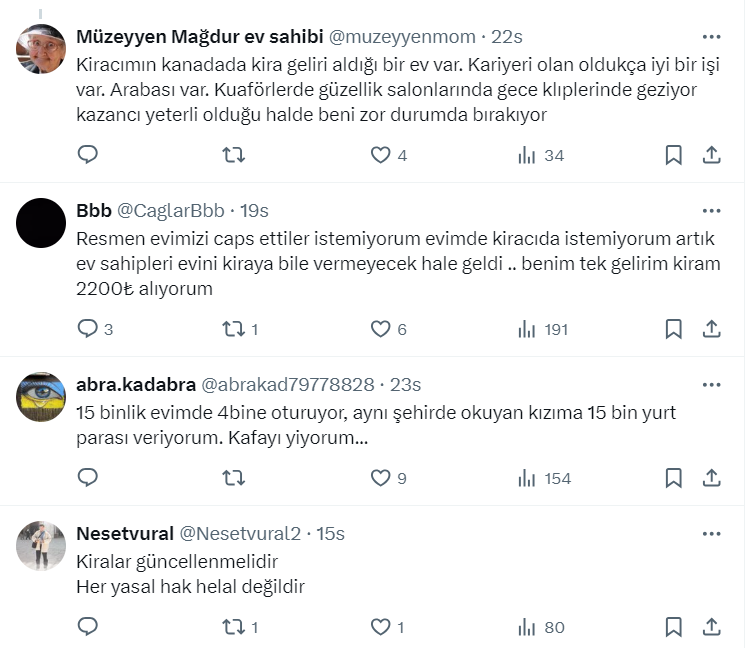Viewport: 747px width, 648px height.
Task: Open more options menu on Bbb's tweet
Action: [711, 210]
